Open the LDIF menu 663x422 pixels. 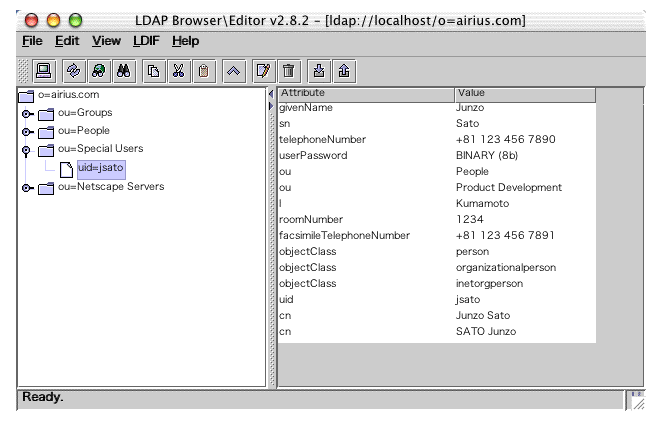146,41
